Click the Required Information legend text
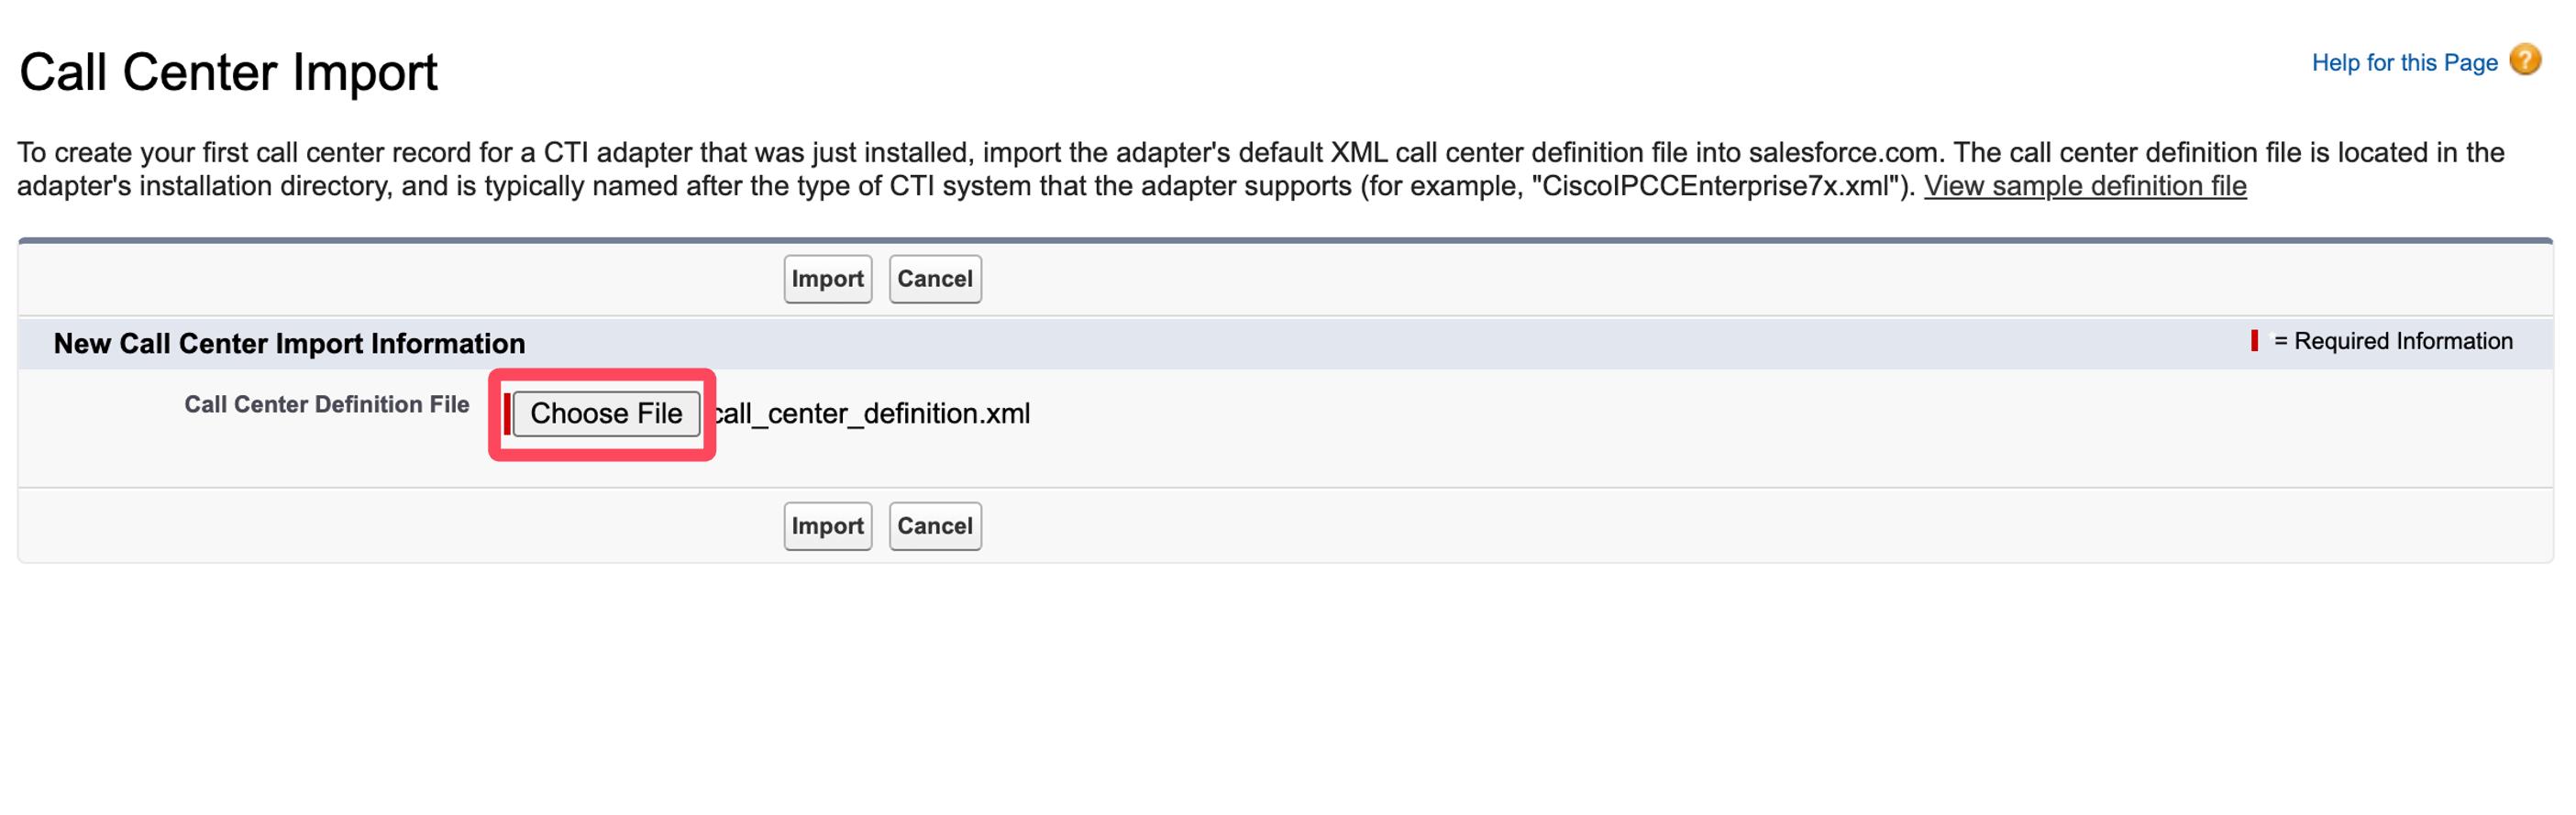 coord(2392,341)
